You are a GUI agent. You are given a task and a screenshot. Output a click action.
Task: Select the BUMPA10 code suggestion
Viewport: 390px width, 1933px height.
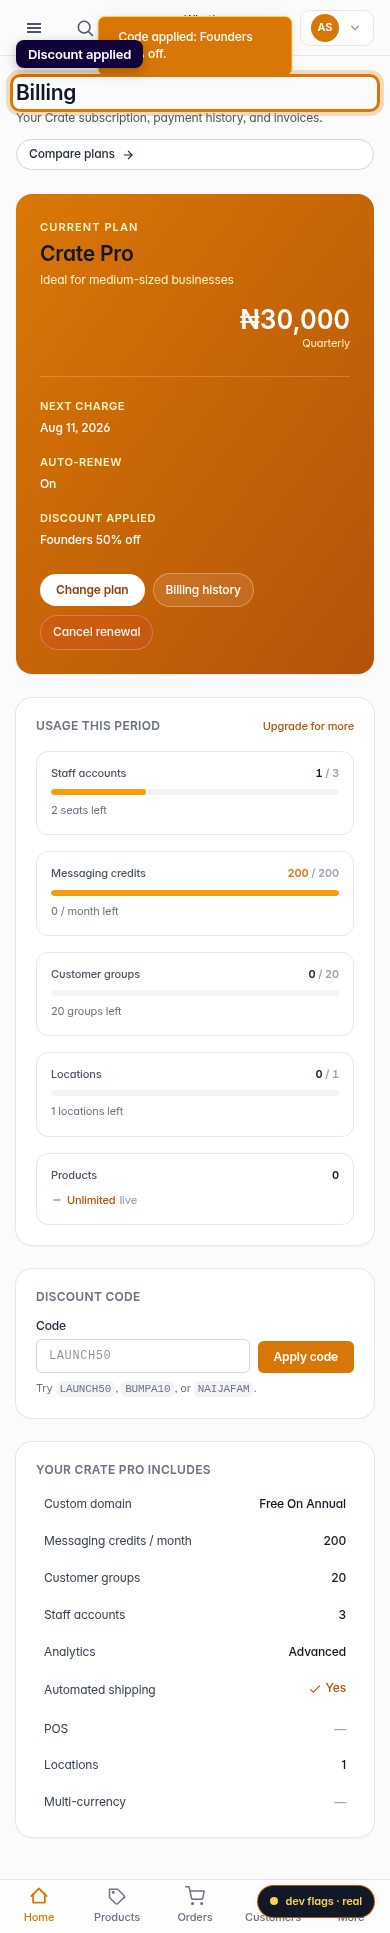[x=148, y=1388]
